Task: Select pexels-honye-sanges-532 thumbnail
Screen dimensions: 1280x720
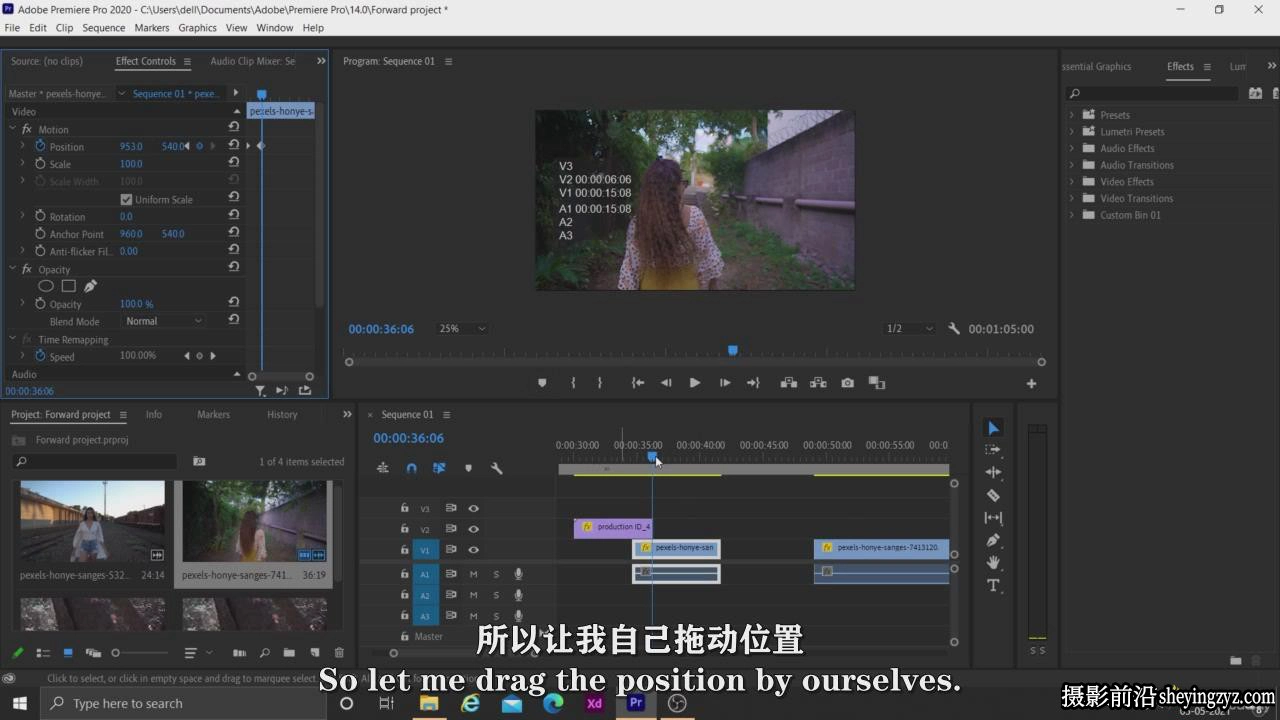Action: point(93,522)
